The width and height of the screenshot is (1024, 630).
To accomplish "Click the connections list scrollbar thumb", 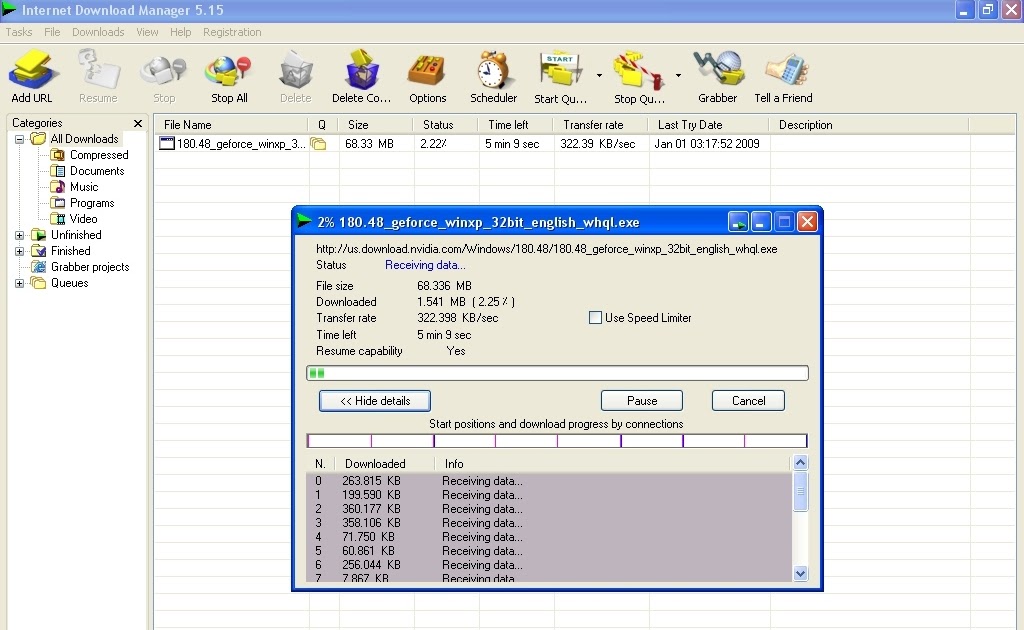I will [x=800, y=491].
